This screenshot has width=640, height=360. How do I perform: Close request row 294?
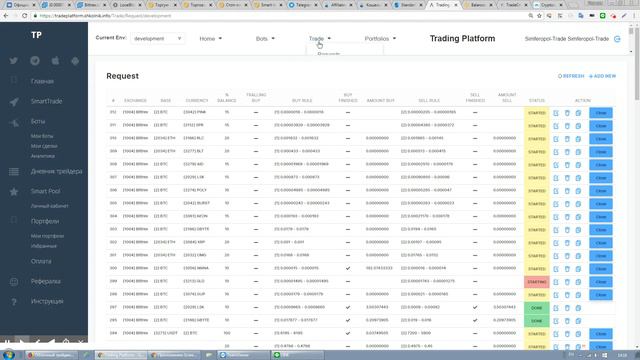tap(601, 334)
